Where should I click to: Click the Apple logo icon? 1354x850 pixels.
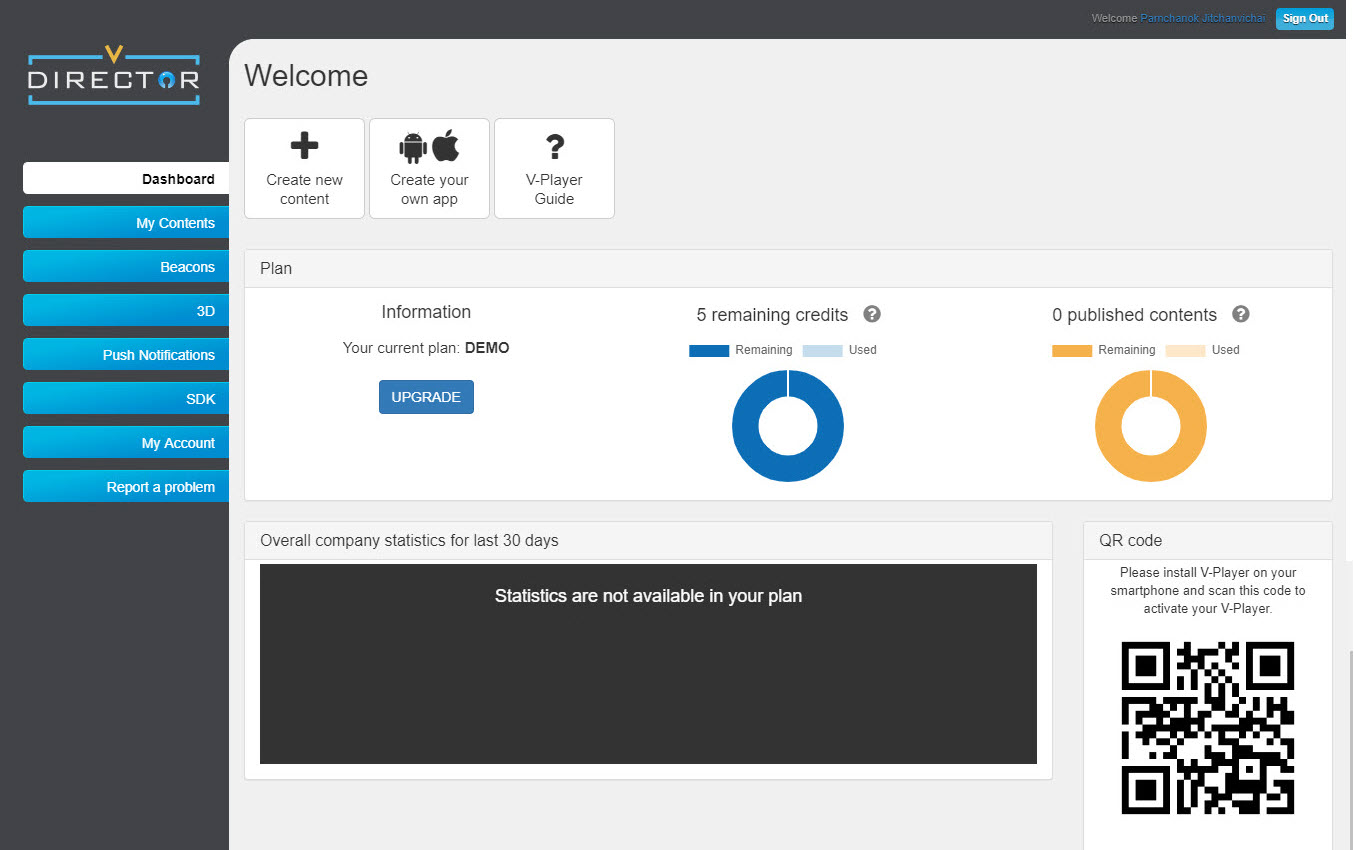pyautogui.click(x=446, y=146)
